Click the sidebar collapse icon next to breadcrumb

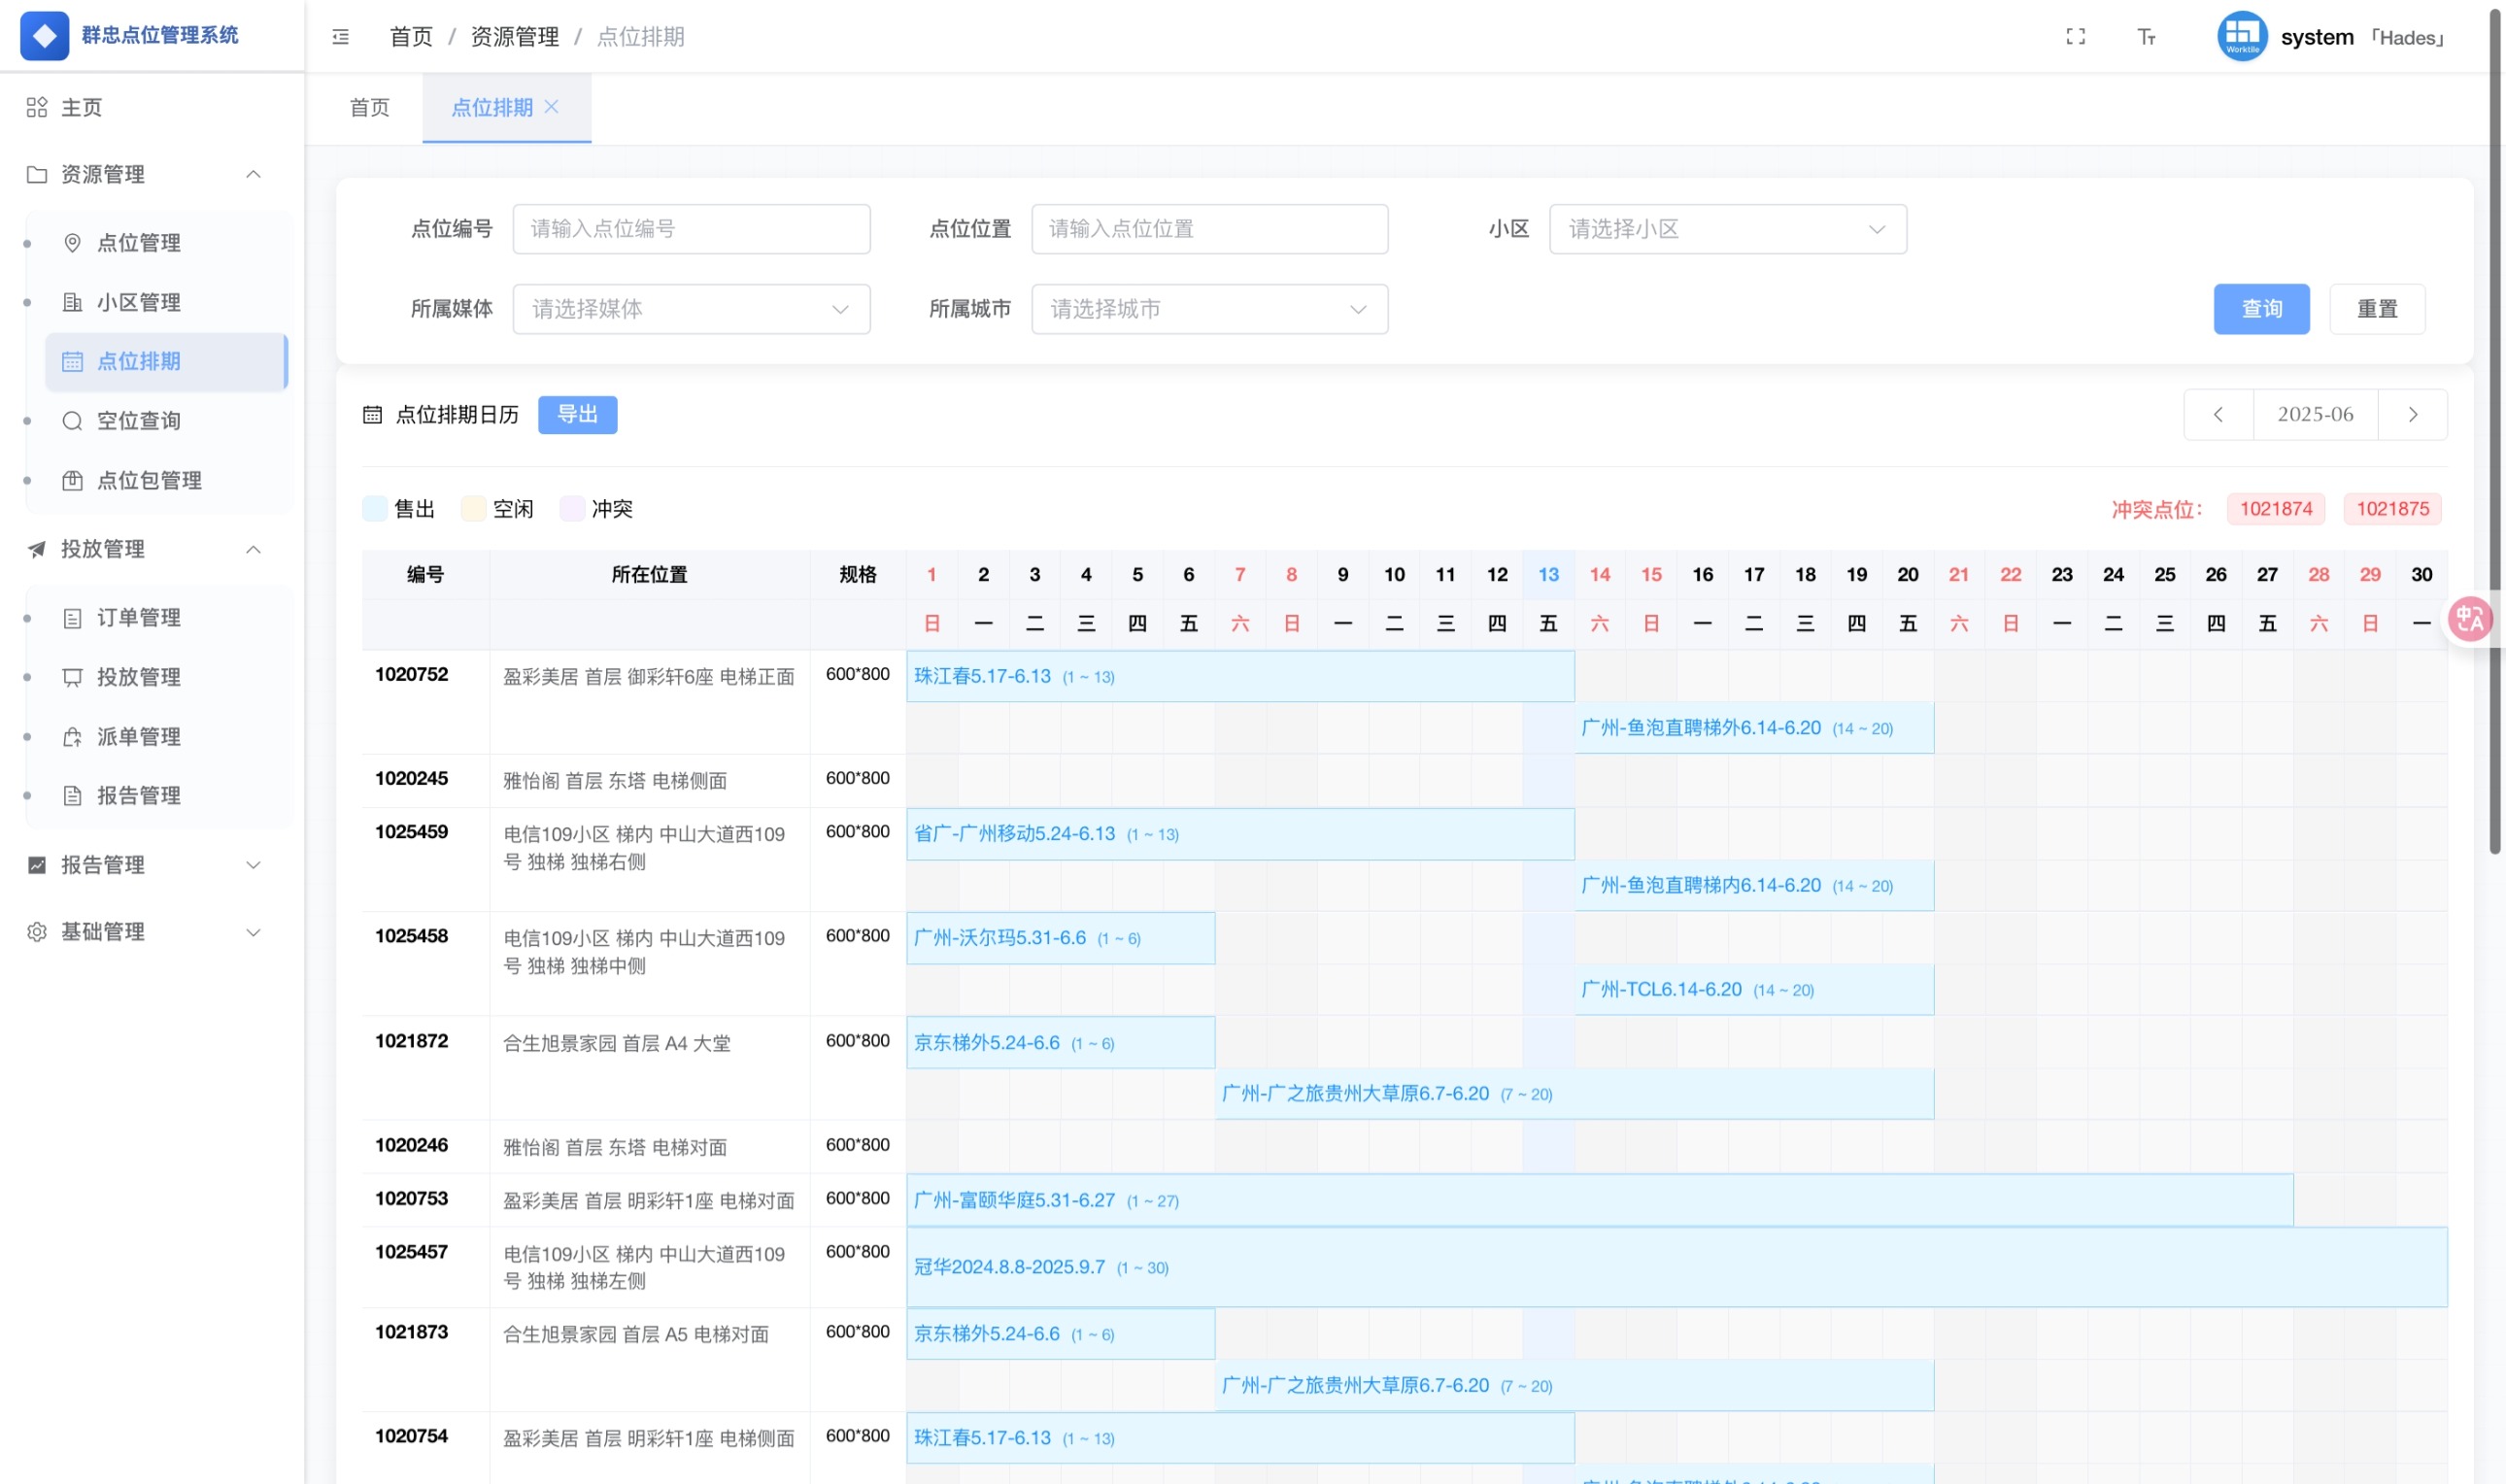coord(339,36)
